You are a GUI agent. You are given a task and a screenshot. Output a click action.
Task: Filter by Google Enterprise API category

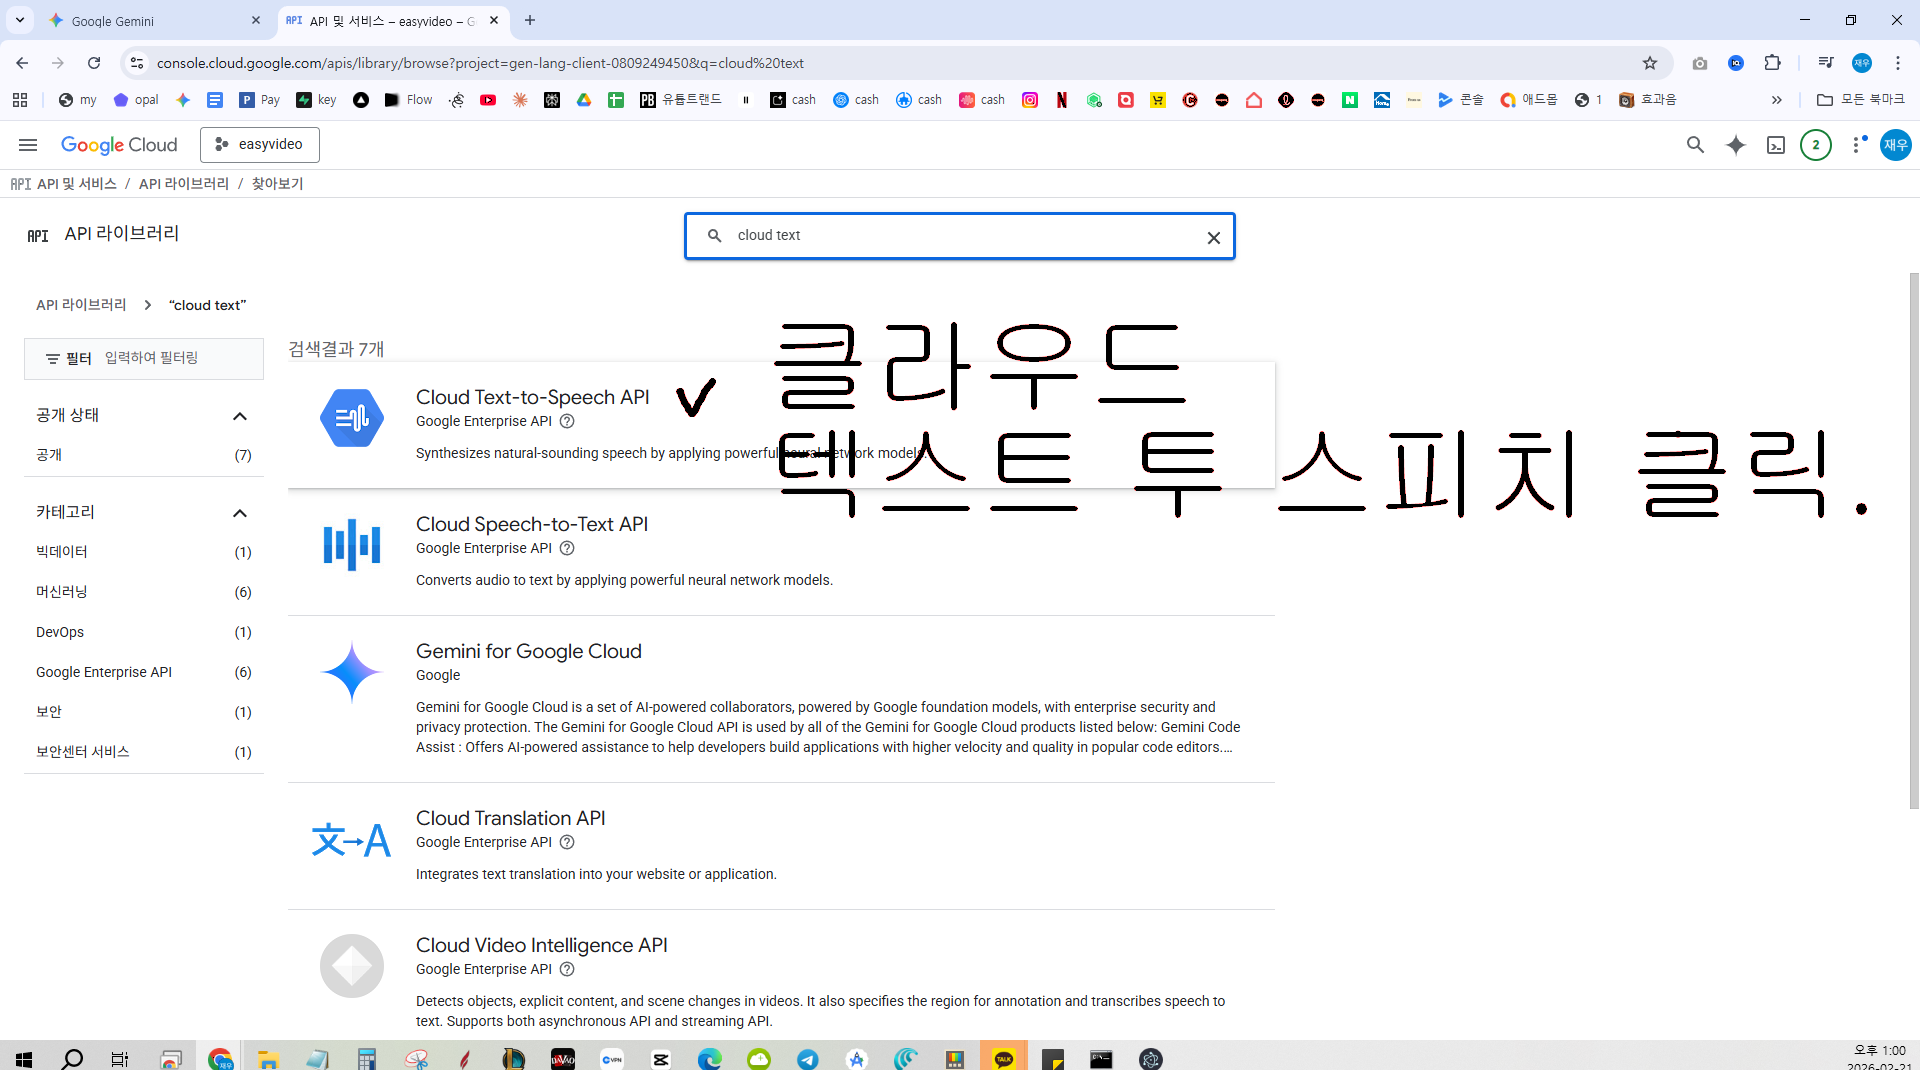pyautogui.click(x=104, y=672)
